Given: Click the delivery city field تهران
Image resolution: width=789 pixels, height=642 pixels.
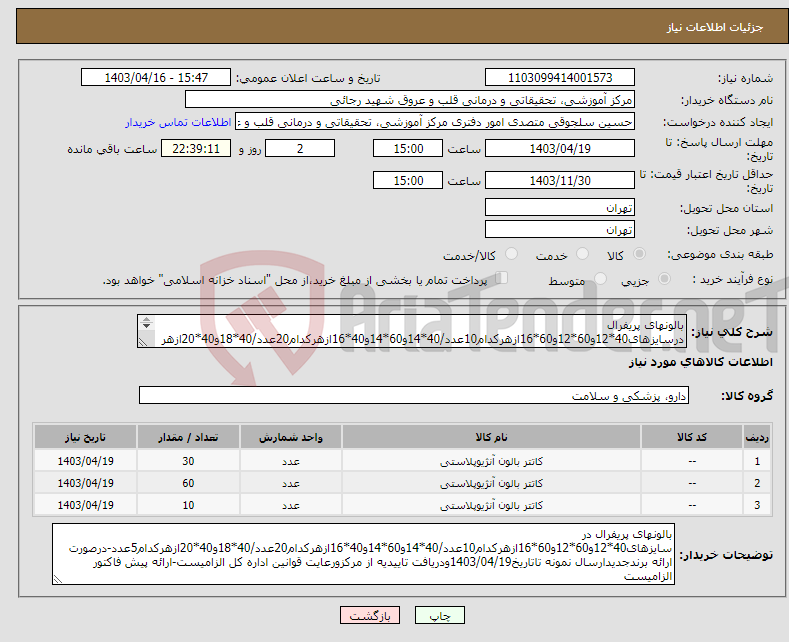Looking at the screenshot, I should (x=560, y=229).
